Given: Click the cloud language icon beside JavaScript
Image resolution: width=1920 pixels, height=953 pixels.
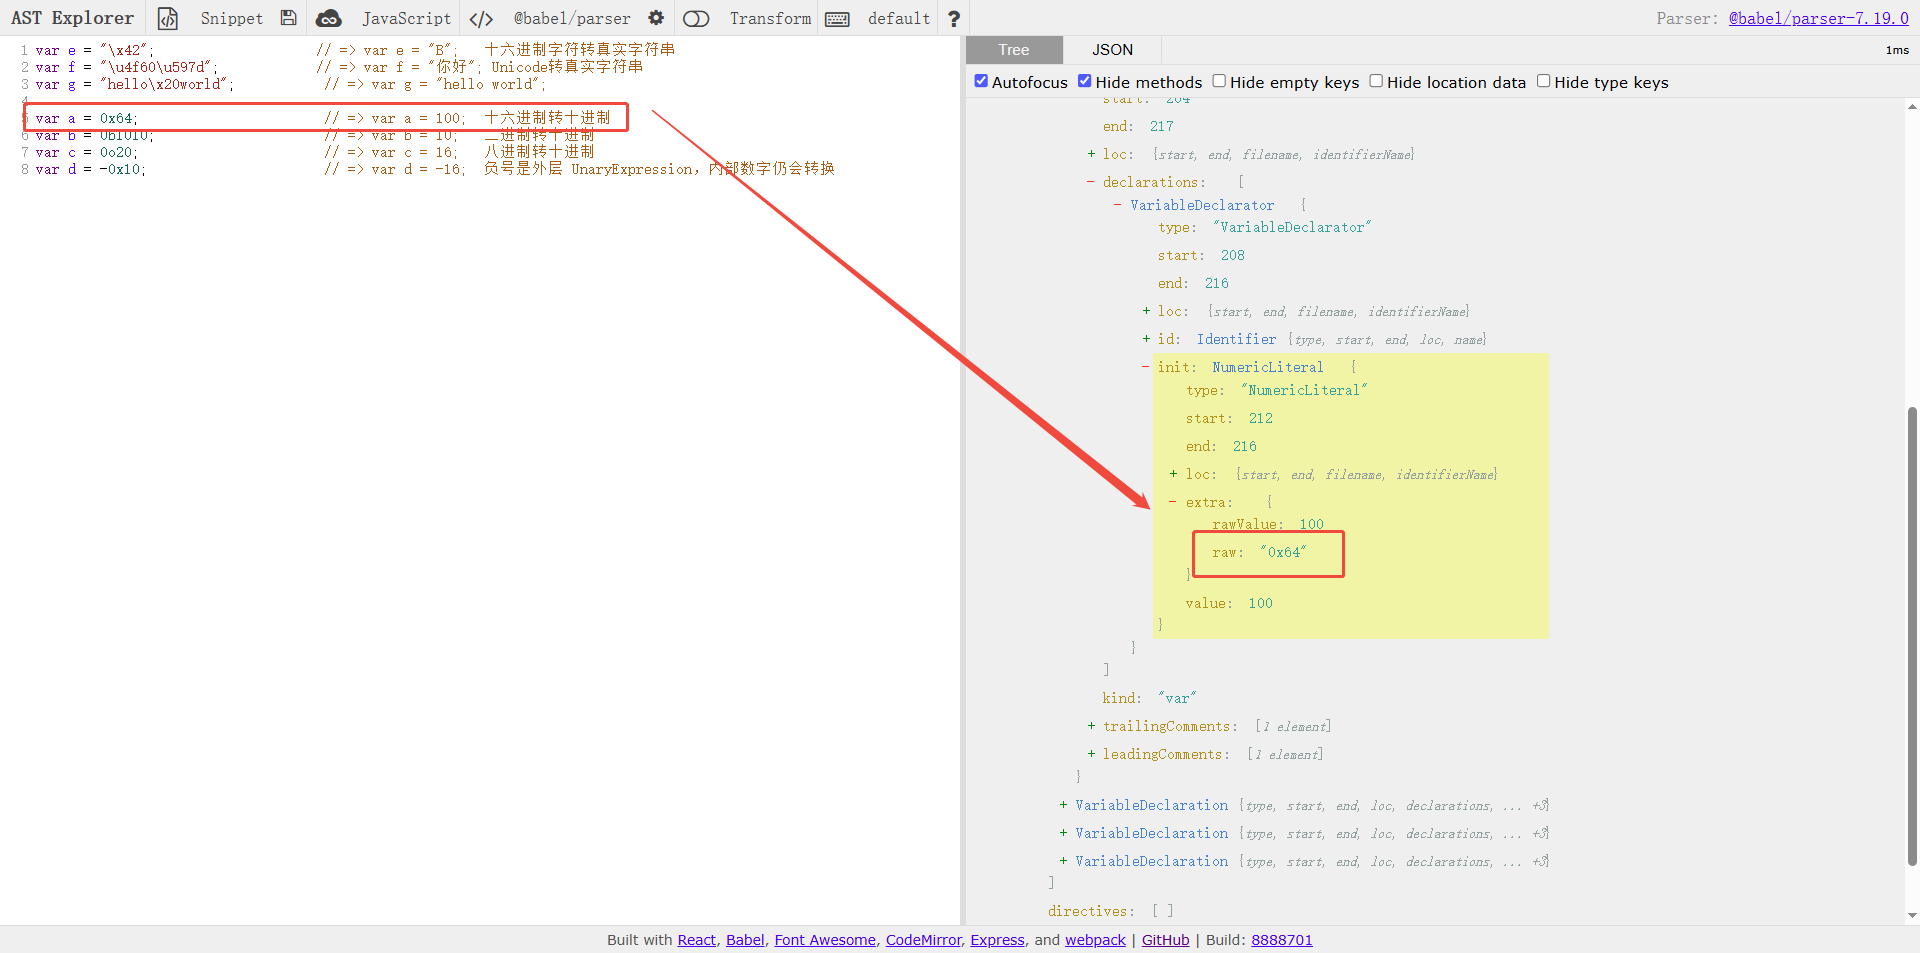Looking at the screenshot, I should 328,18.
